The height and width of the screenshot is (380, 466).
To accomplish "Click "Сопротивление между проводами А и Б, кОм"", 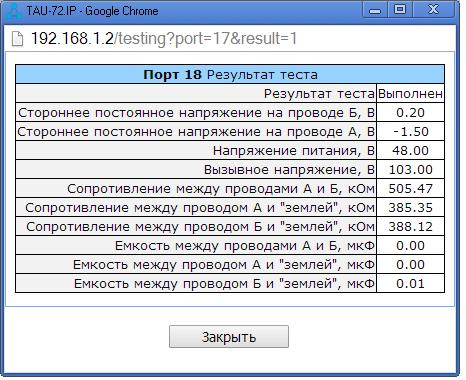I will 221,189.
